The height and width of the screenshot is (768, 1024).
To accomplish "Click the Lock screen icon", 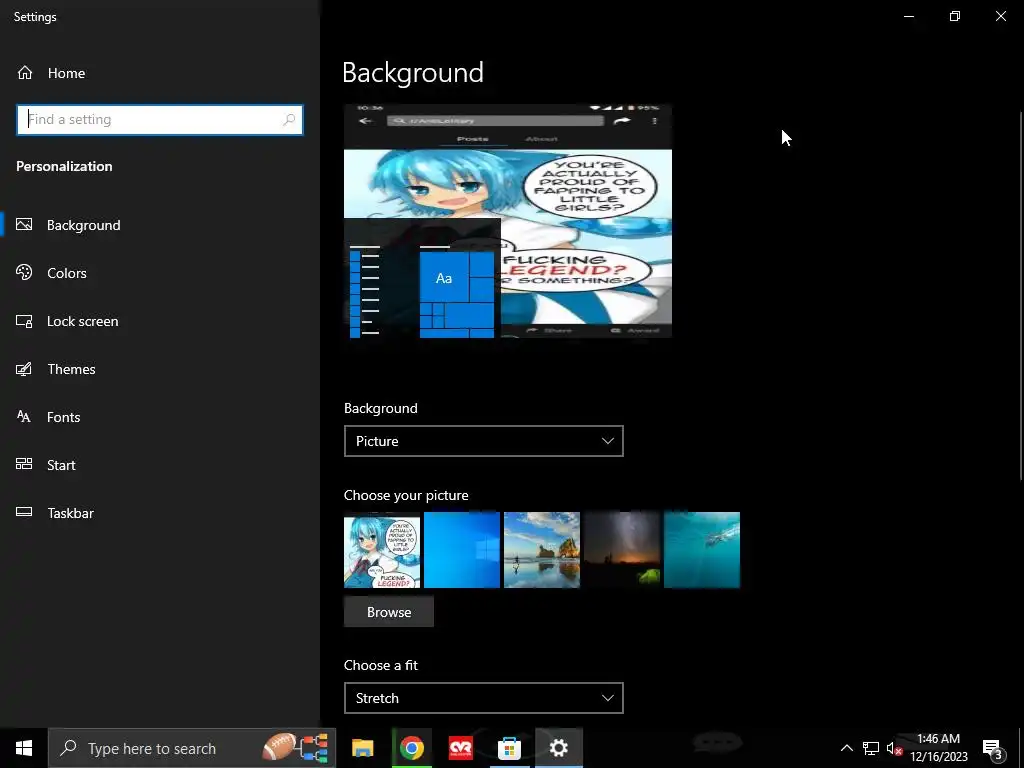I will 24,321.
